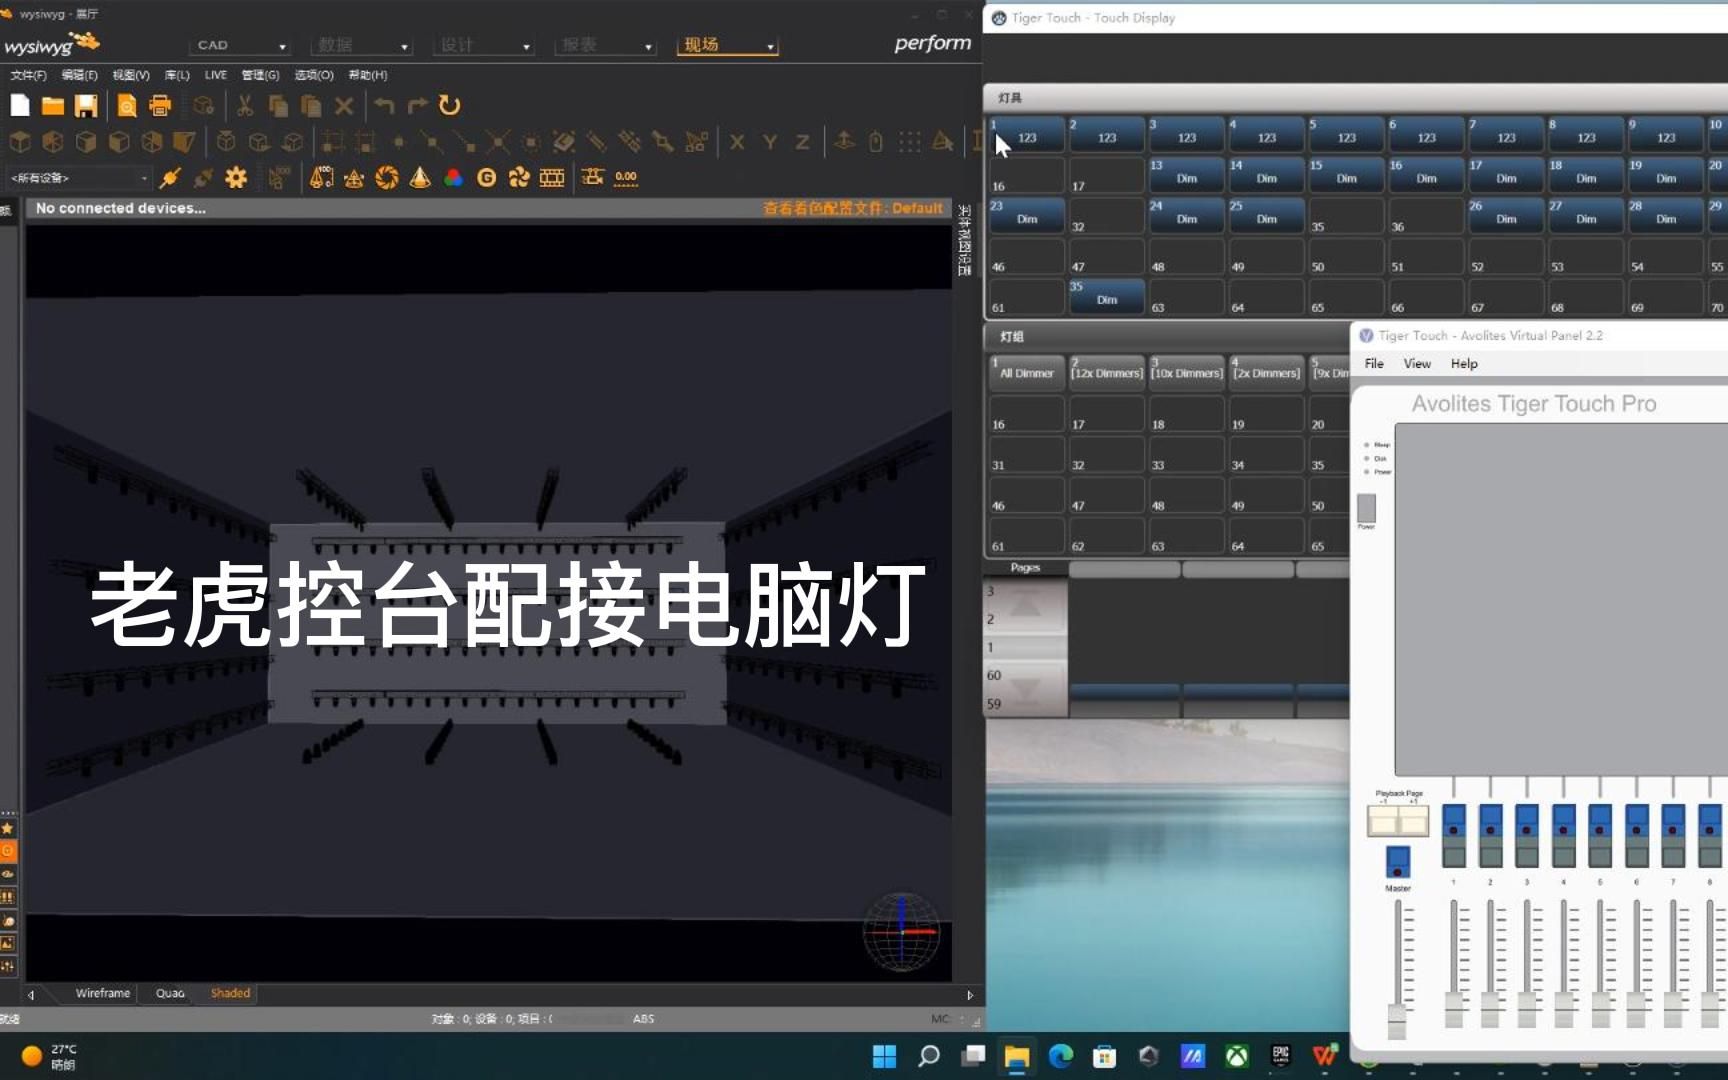1728x1080 pixels.
Task: Open the CAD mode dropdown
Action: [x=283, y=45]
